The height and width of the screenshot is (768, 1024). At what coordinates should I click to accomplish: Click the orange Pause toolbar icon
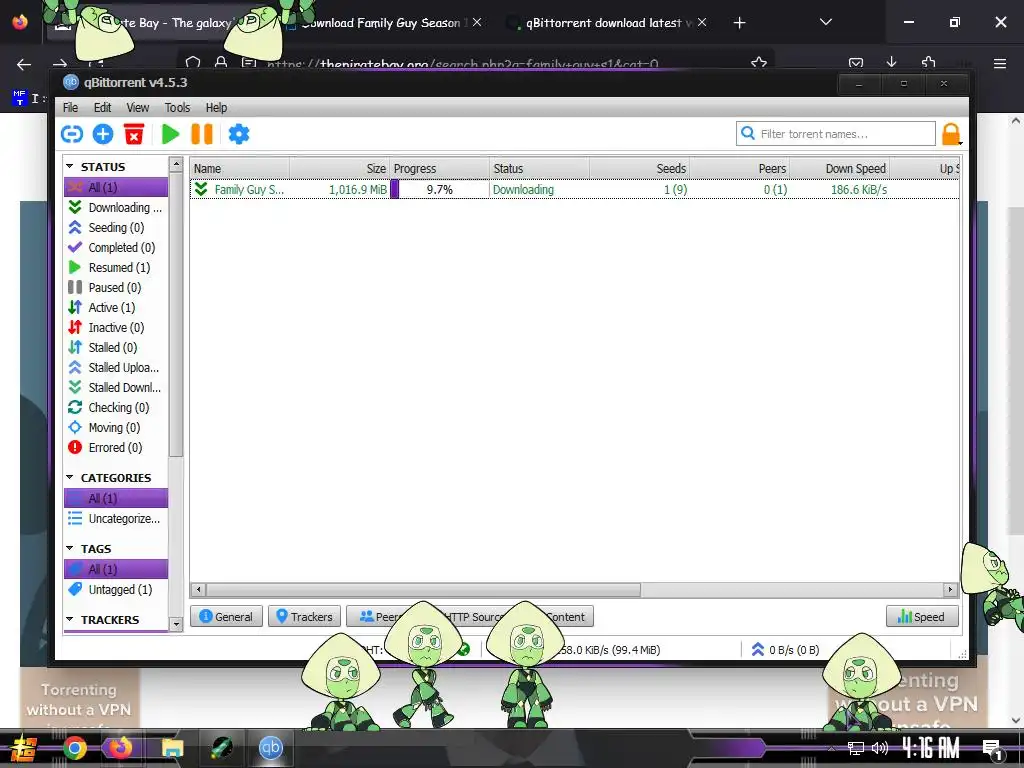coord(202,134)
